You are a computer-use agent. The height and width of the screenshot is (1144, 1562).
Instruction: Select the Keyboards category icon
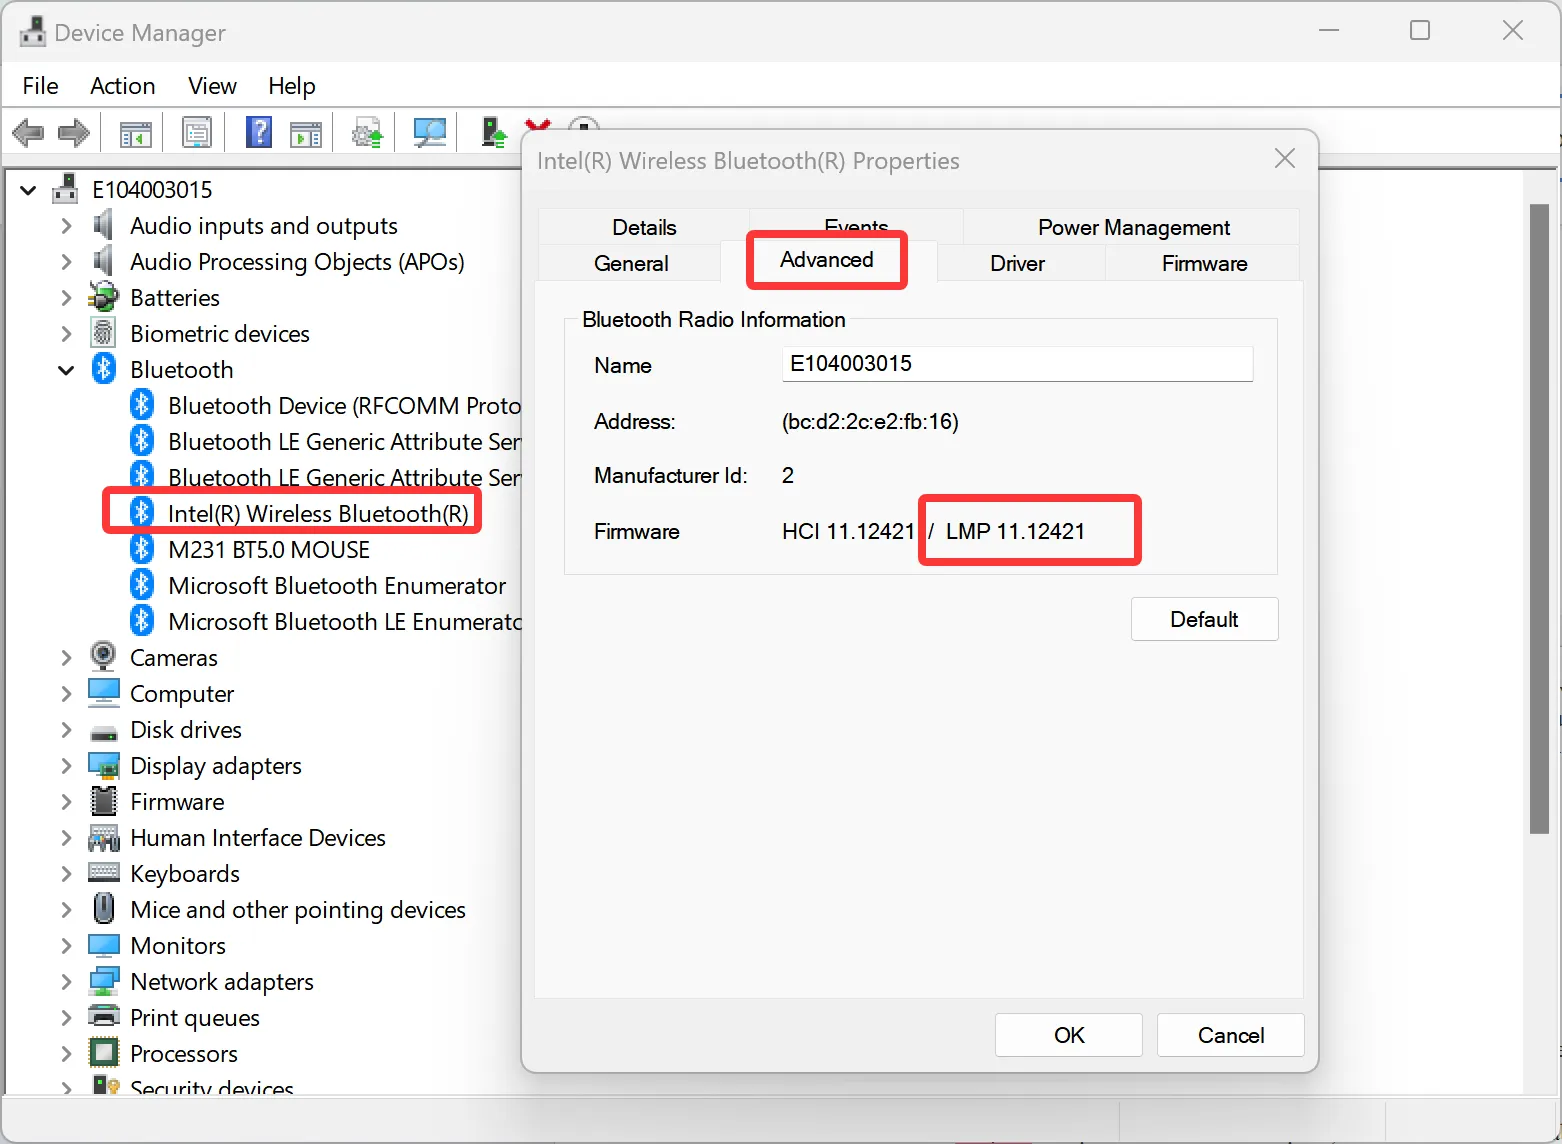[104, 873]
